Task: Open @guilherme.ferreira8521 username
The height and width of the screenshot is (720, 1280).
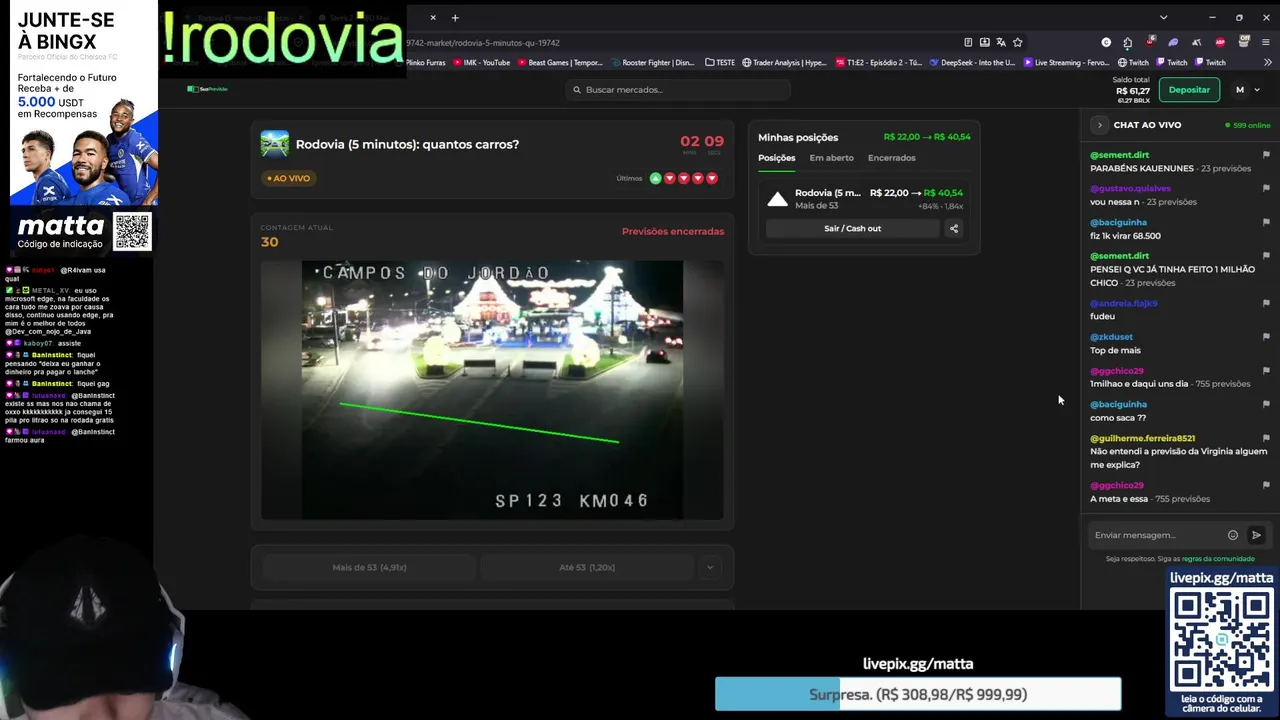Action: click(x=1142, y=438)
